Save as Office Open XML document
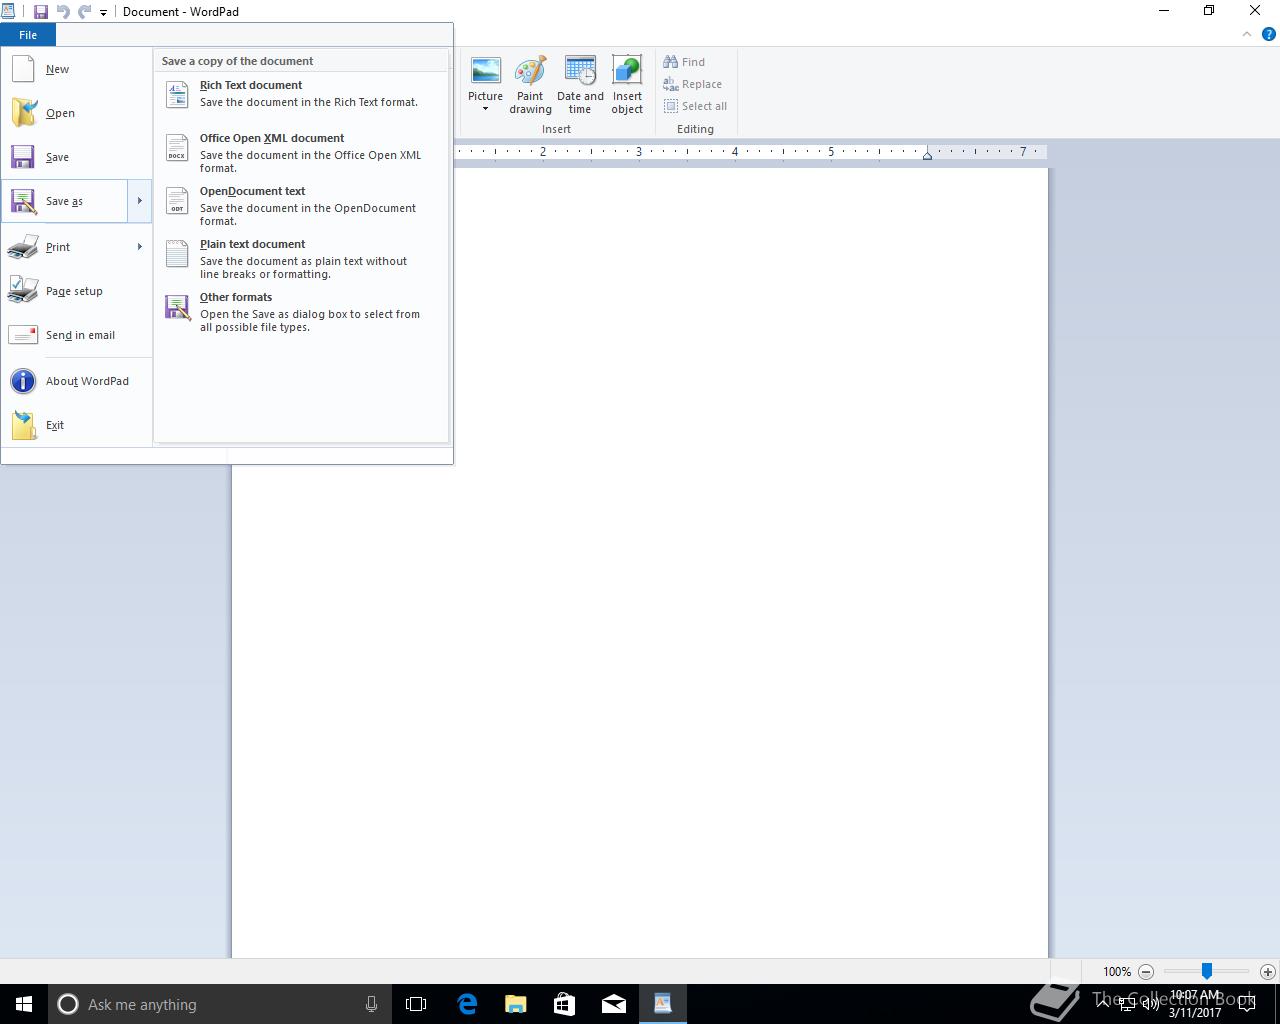 click(301, 153)
